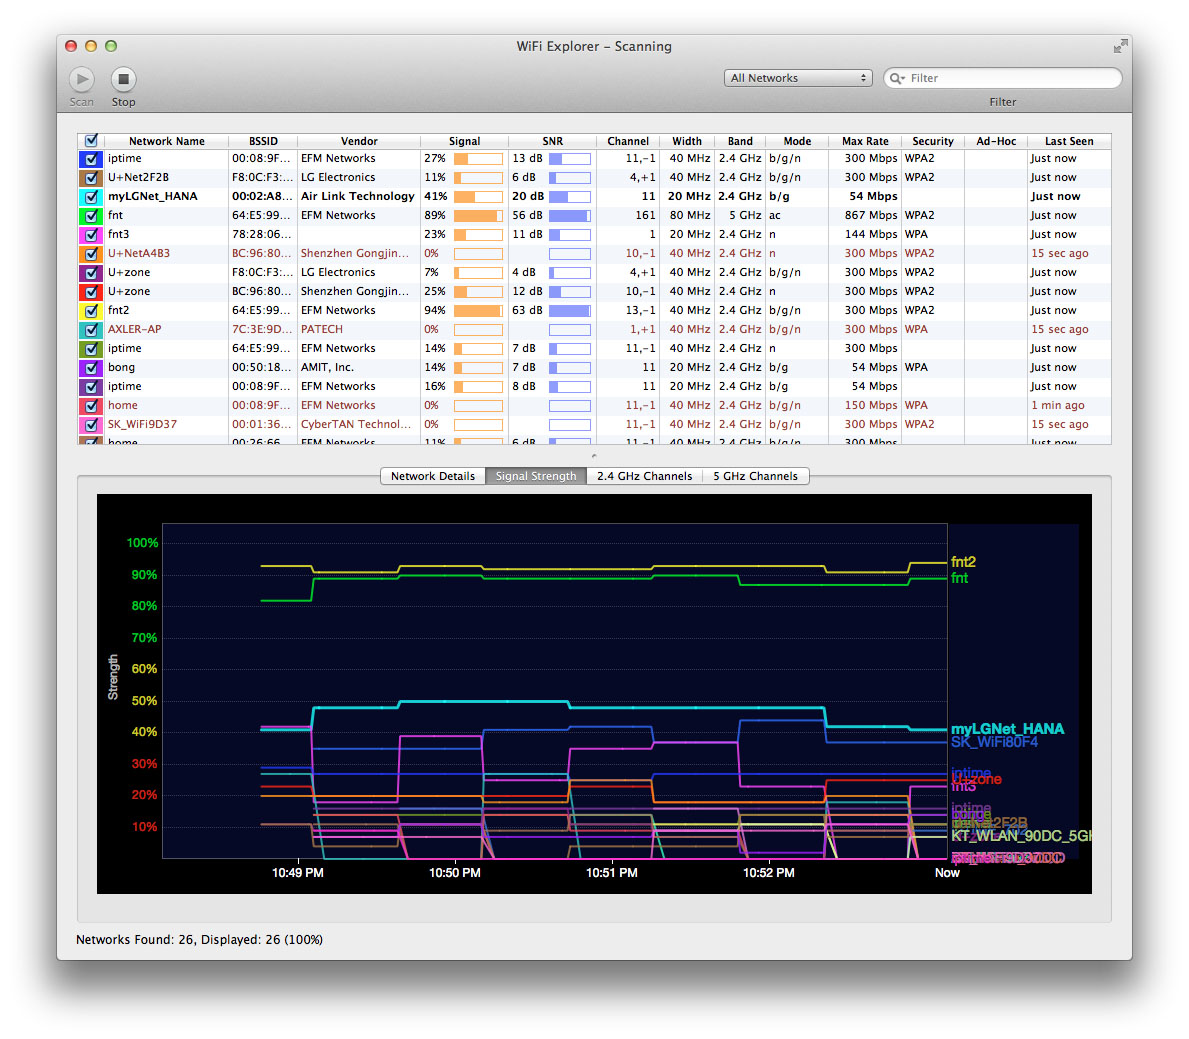Switch to the 2.4 GHz Channels tab

click(x=644, y=476)
